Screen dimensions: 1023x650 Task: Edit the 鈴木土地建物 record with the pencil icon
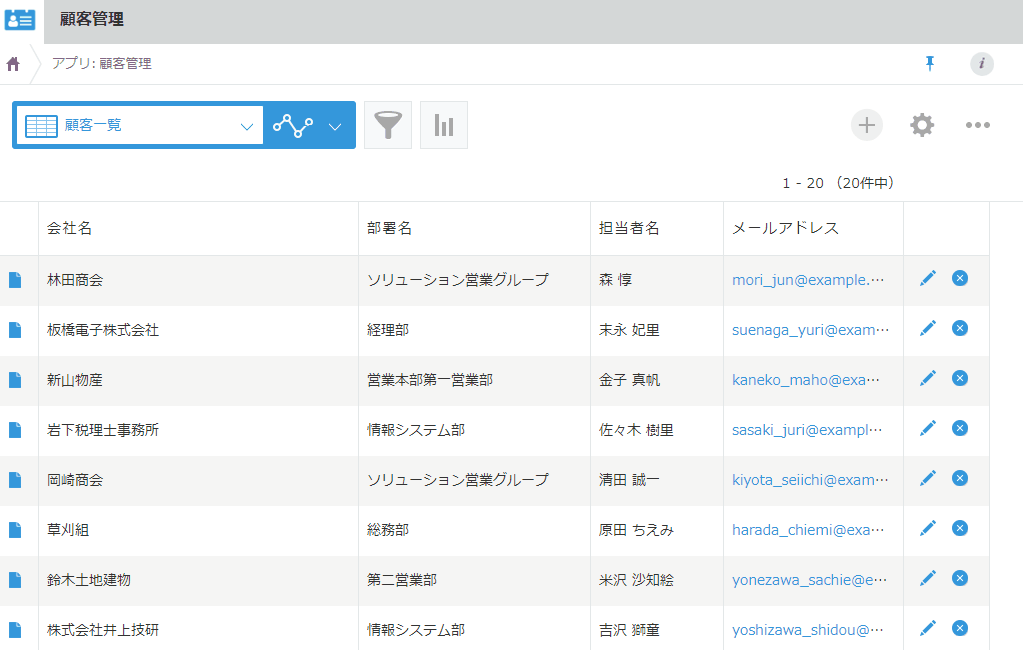927,578
